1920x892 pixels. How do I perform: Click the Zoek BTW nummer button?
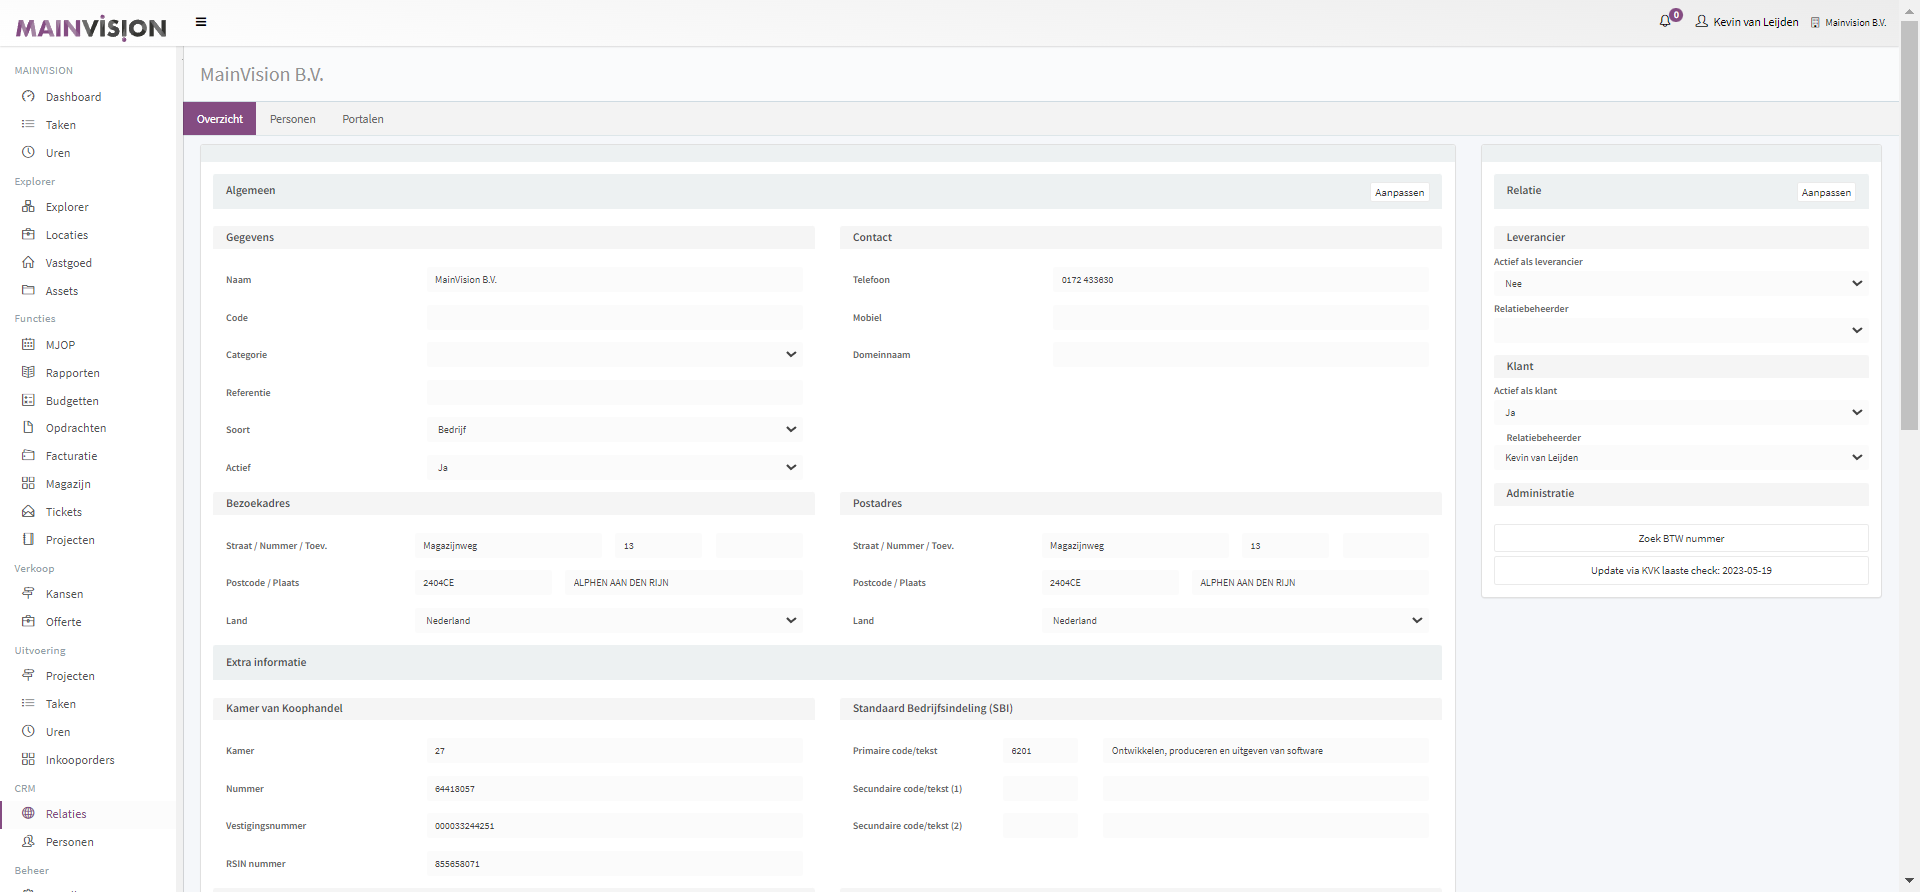click(x=1680, y=539)
